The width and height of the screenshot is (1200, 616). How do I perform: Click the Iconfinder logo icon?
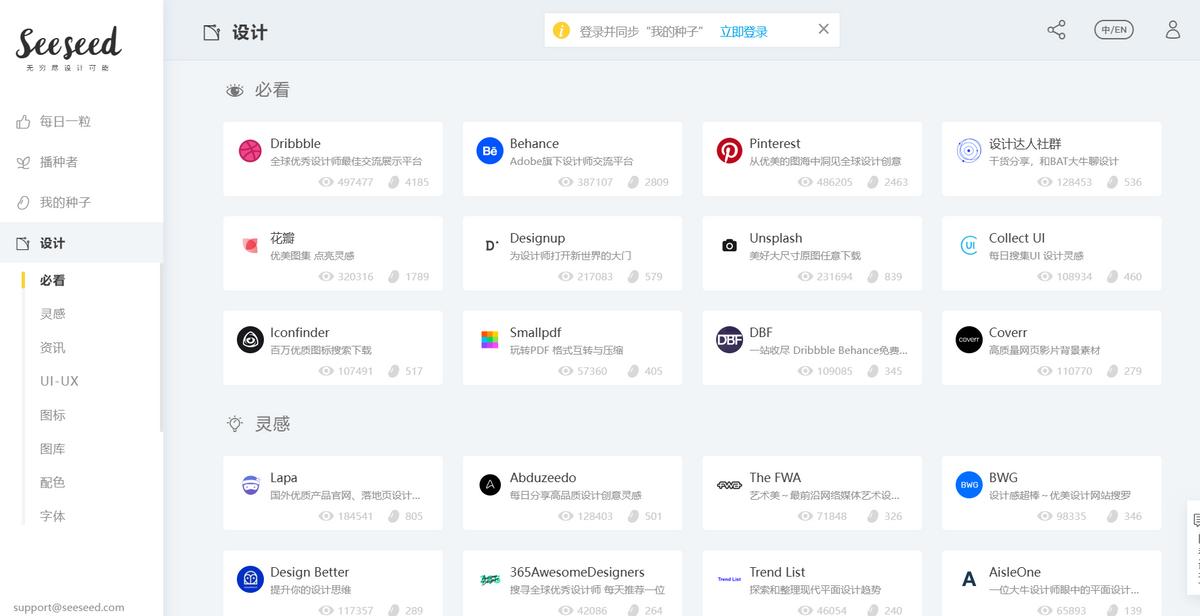point(249,340)
